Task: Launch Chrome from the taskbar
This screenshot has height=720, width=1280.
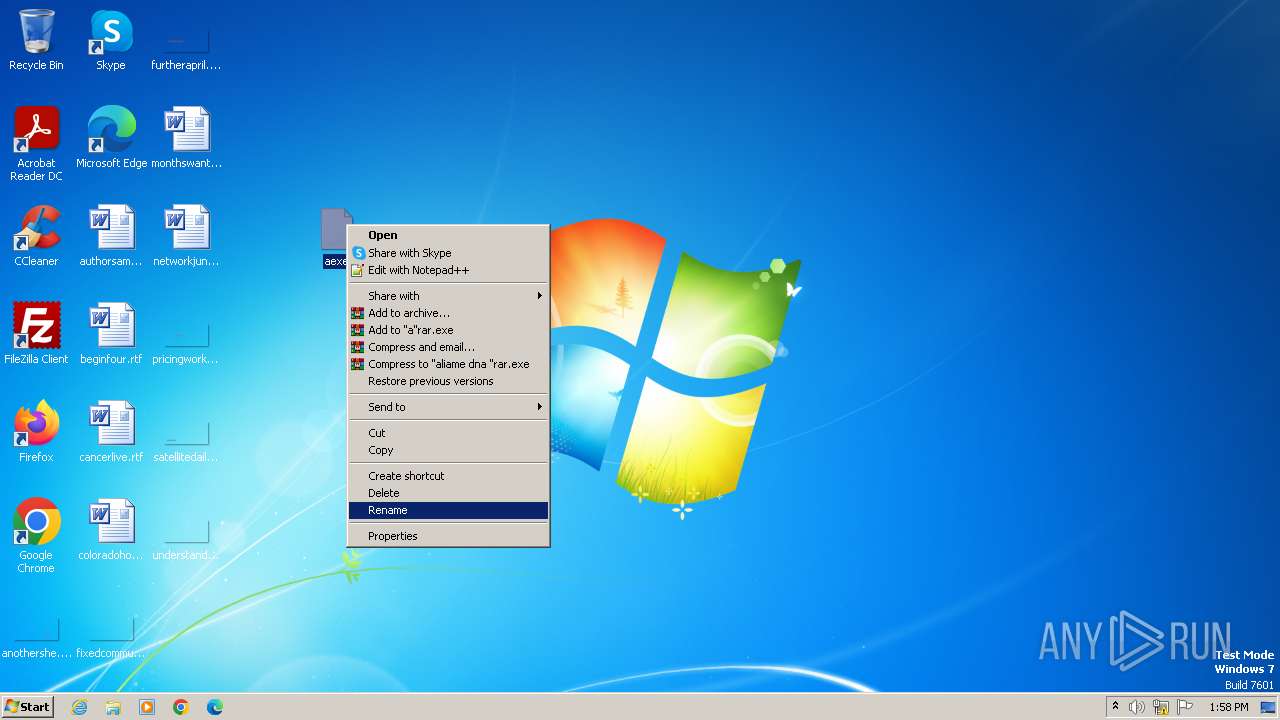Action: 181,707
